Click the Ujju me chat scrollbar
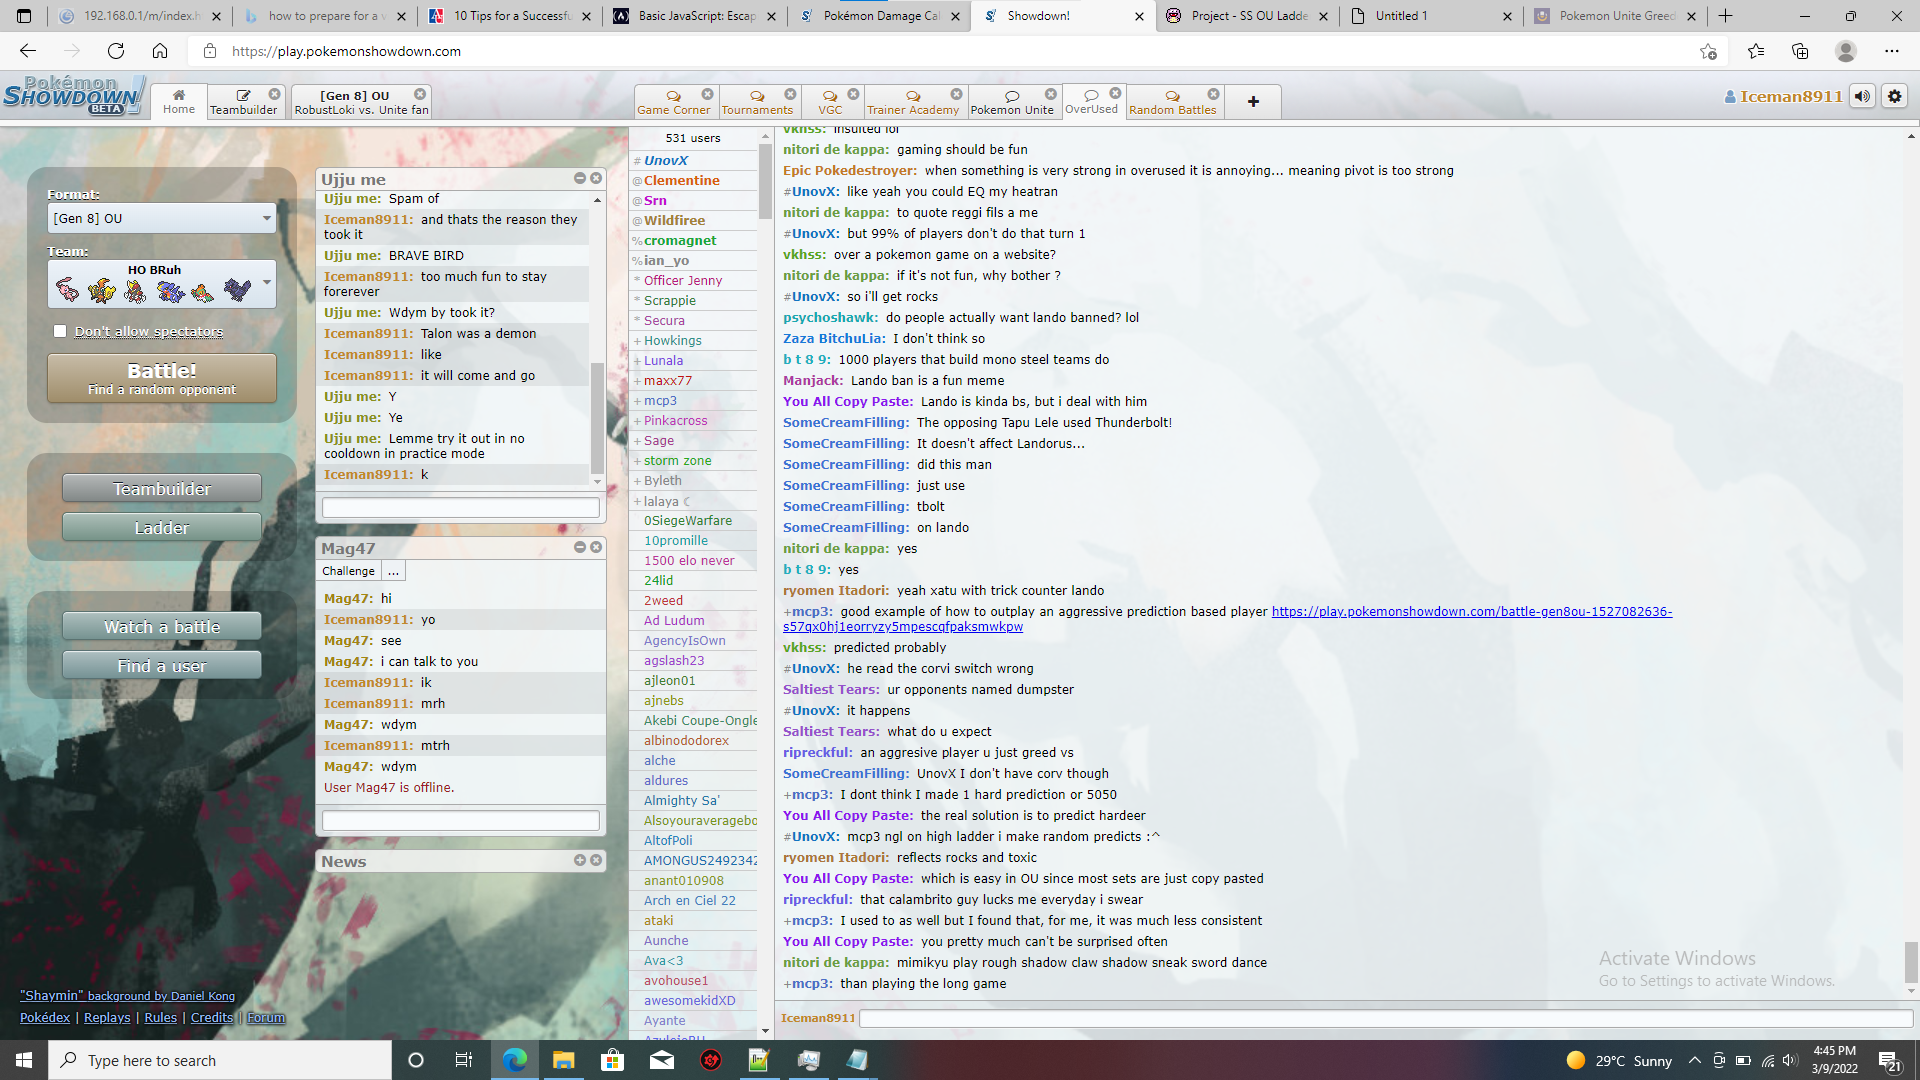Viewport: 1920px width, 1080px height. point(597,418)
